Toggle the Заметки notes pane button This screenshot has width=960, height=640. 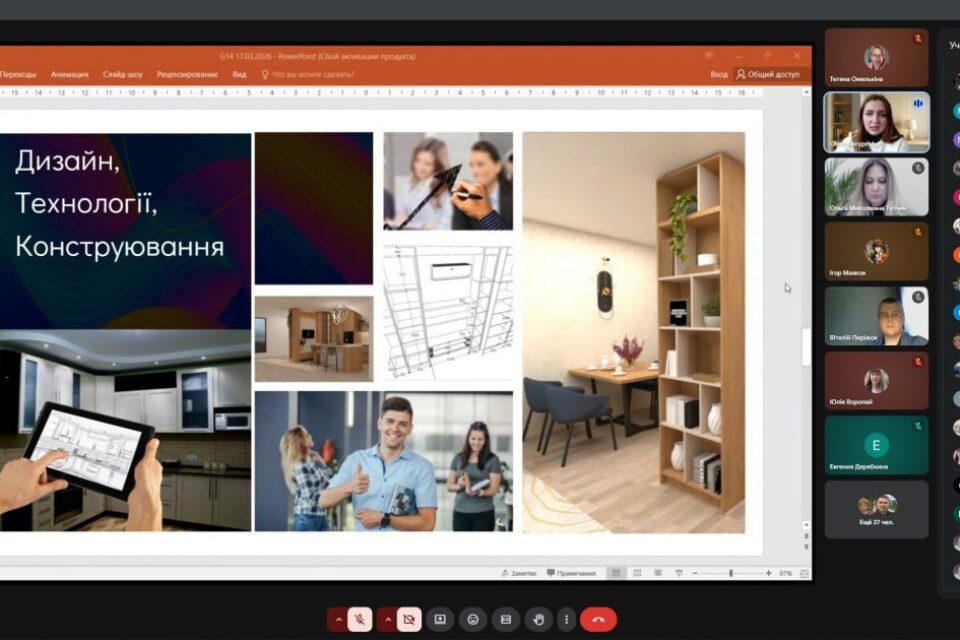(x=519, y=573)
